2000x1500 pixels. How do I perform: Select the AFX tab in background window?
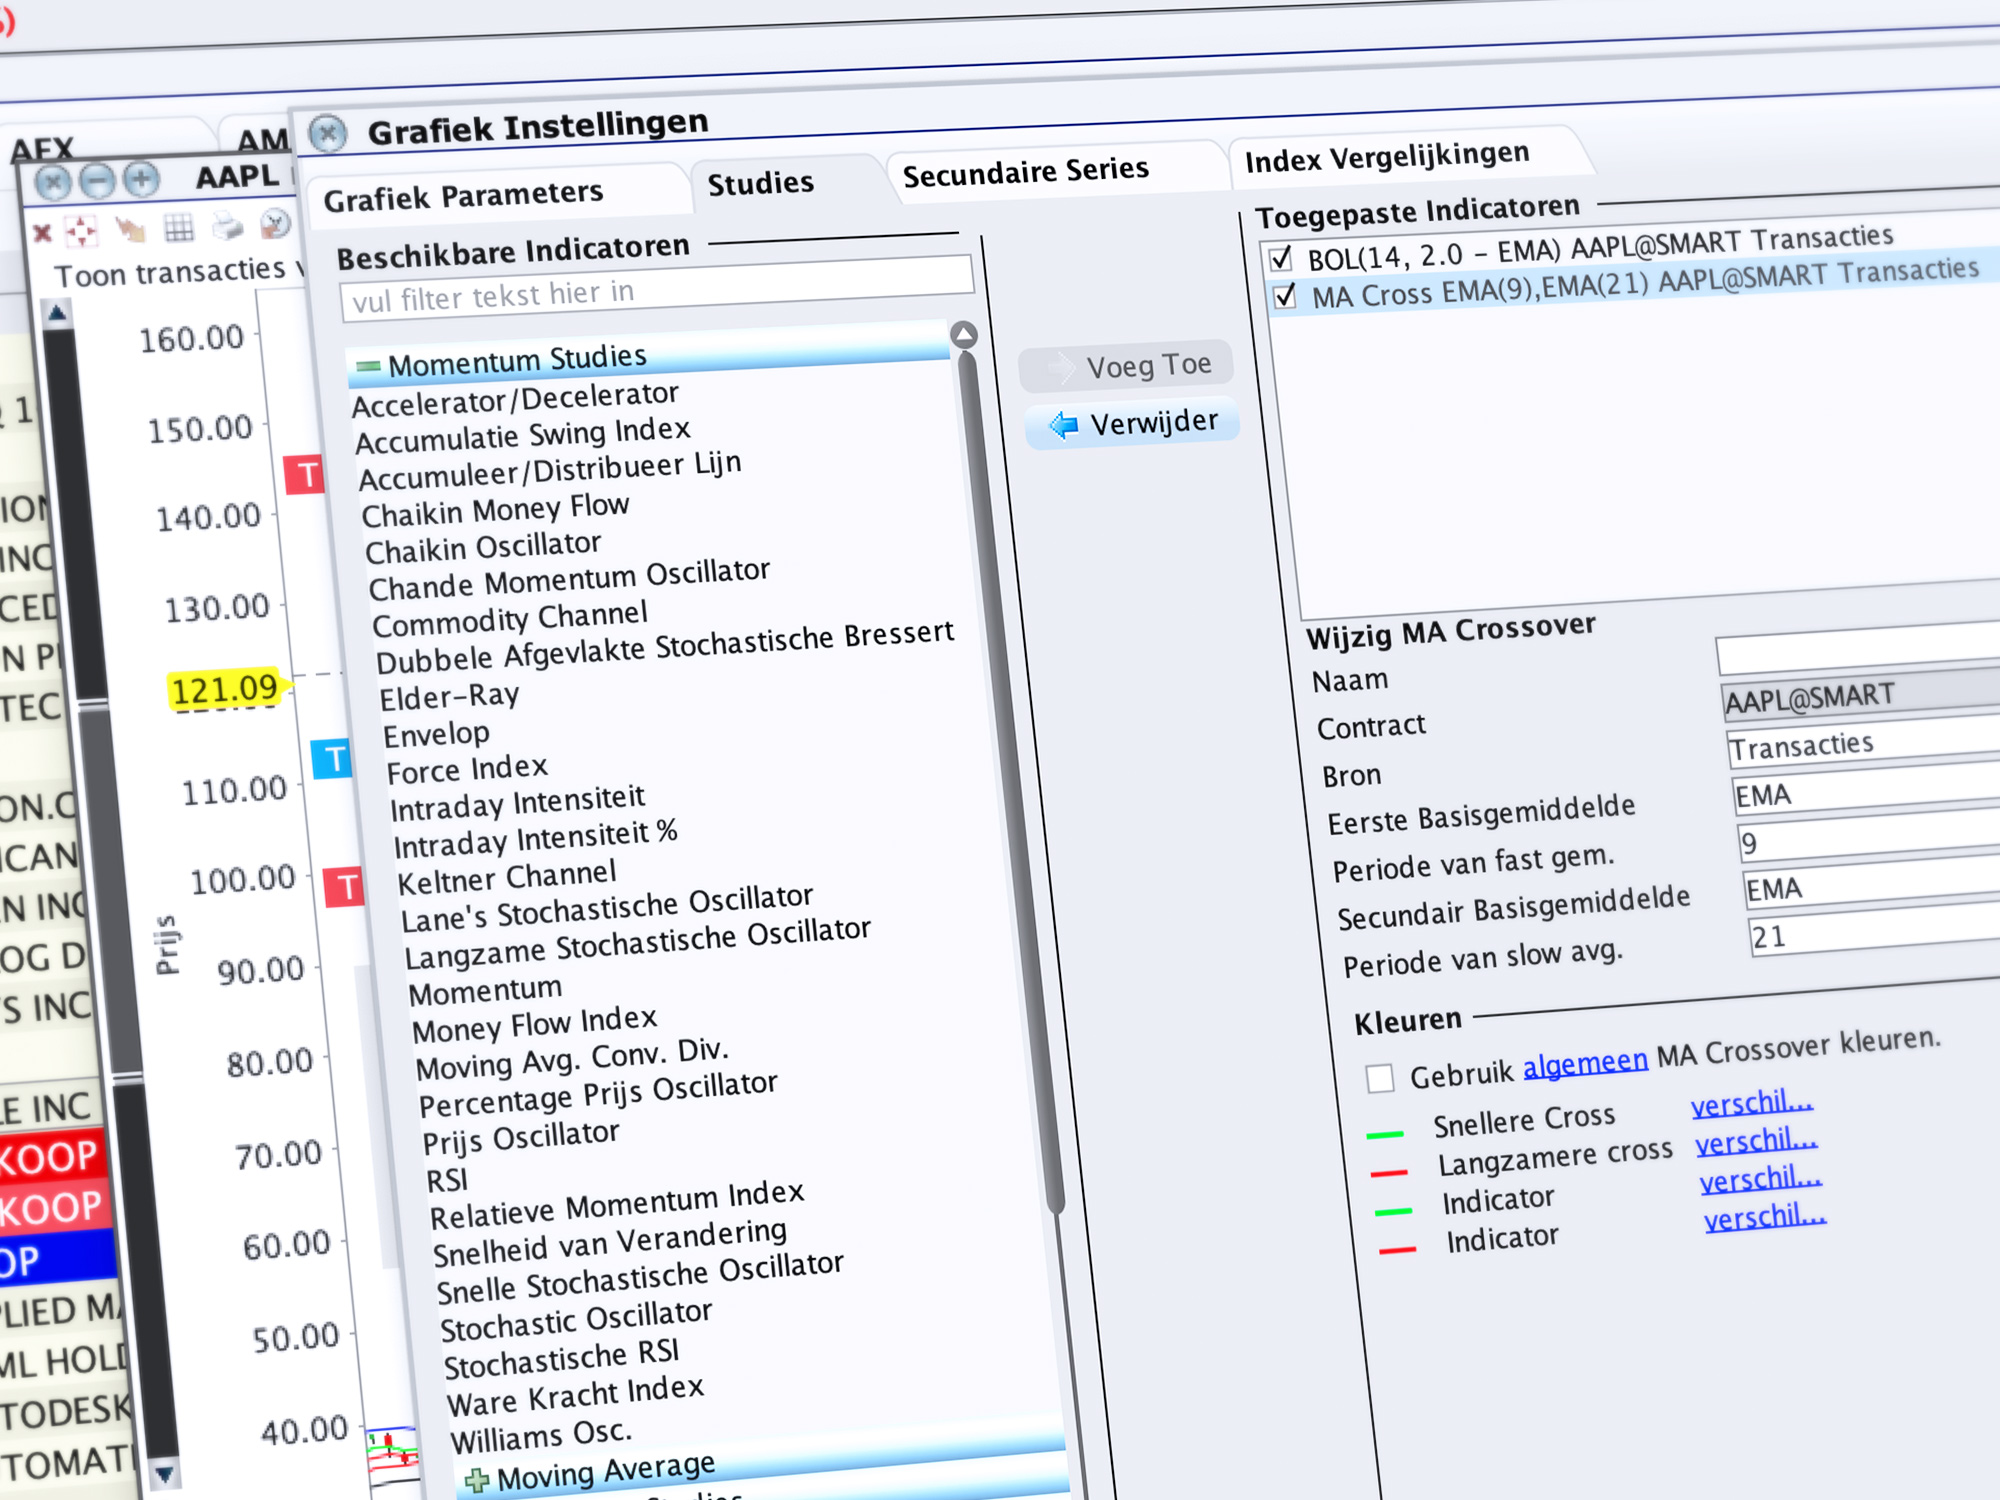click(42, 150)
